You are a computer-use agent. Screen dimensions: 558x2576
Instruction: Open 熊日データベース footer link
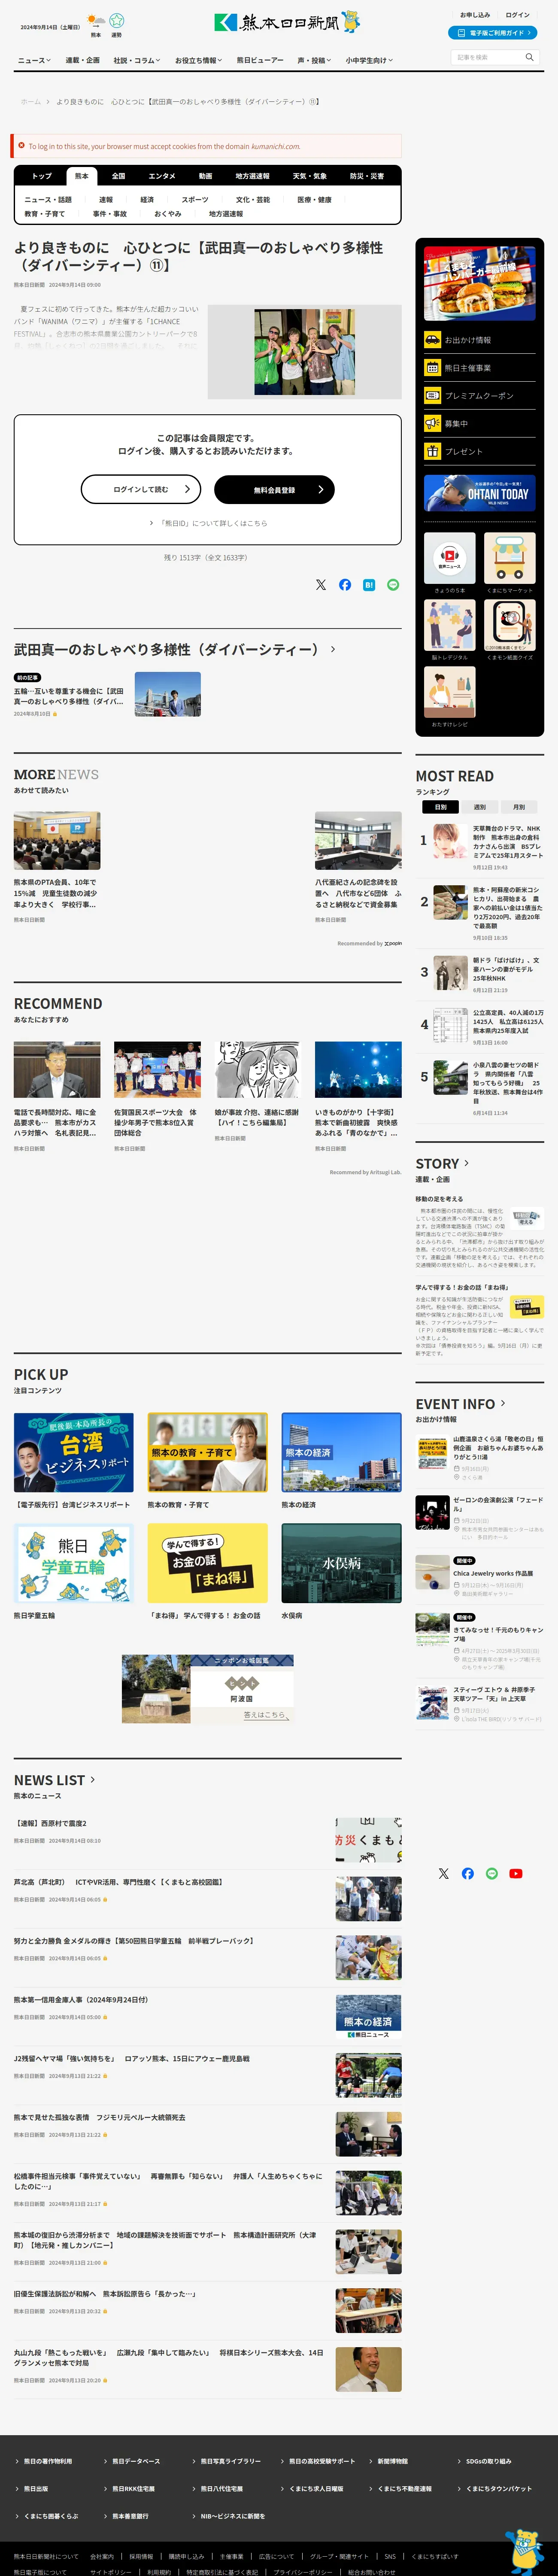(136, 2461)
